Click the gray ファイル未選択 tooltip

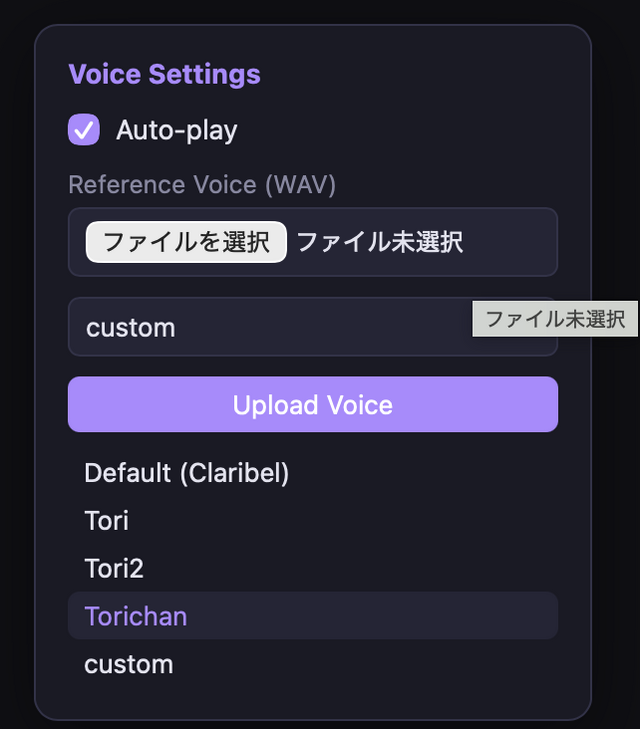pyautogui.click(x=555, y=319)
